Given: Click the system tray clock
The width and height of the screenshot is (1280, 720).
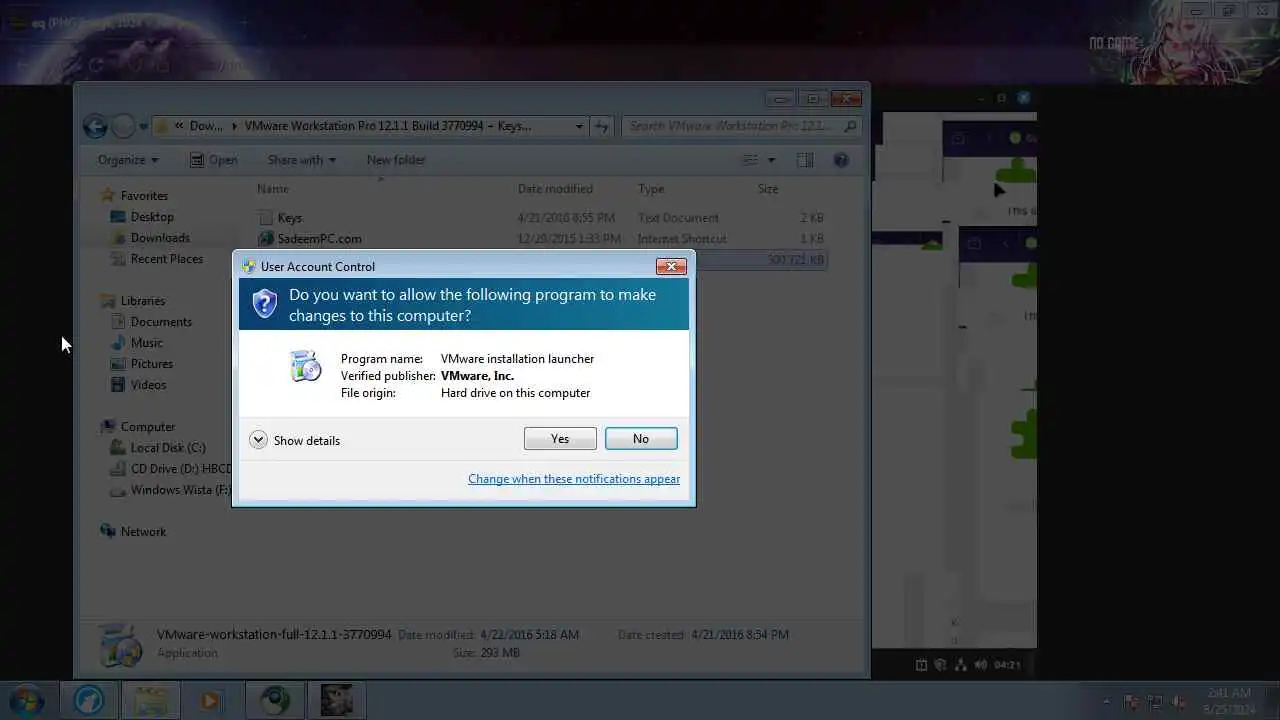Looking at the screenshot, I should click(x=1231, y=701).
